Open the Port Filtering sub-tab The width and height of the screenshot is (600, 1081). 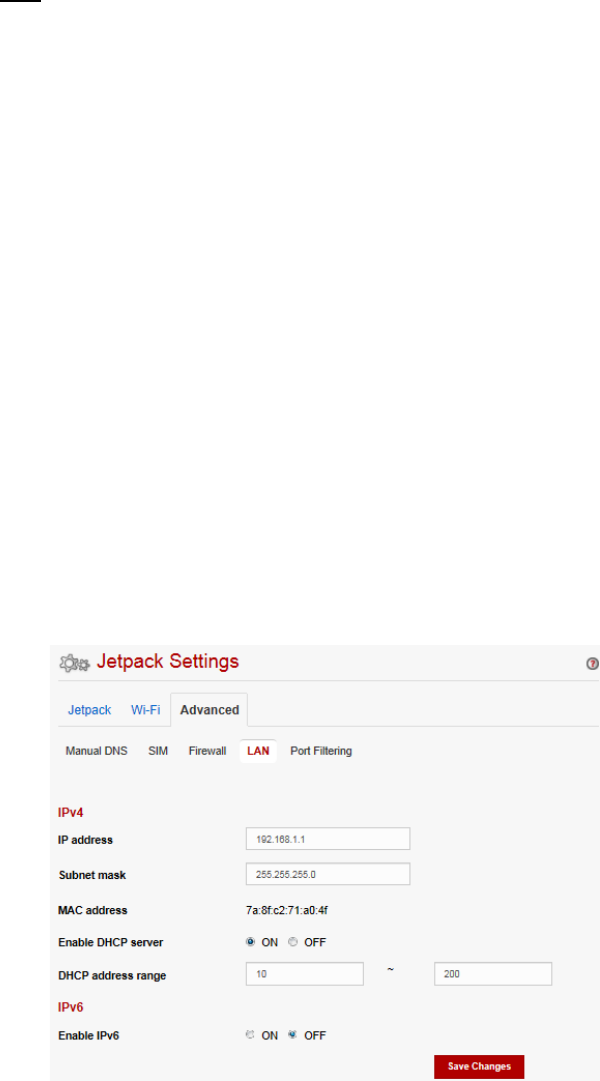[x=321, y=751]
